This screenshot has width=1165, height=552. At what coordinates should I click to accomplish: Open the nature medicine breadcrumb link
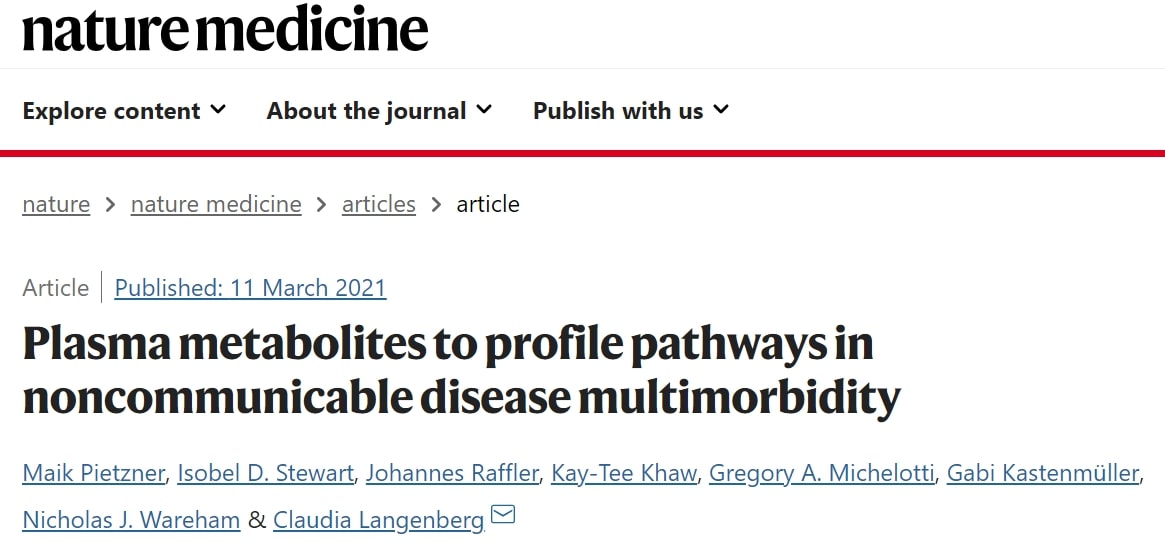pos(216,204)
